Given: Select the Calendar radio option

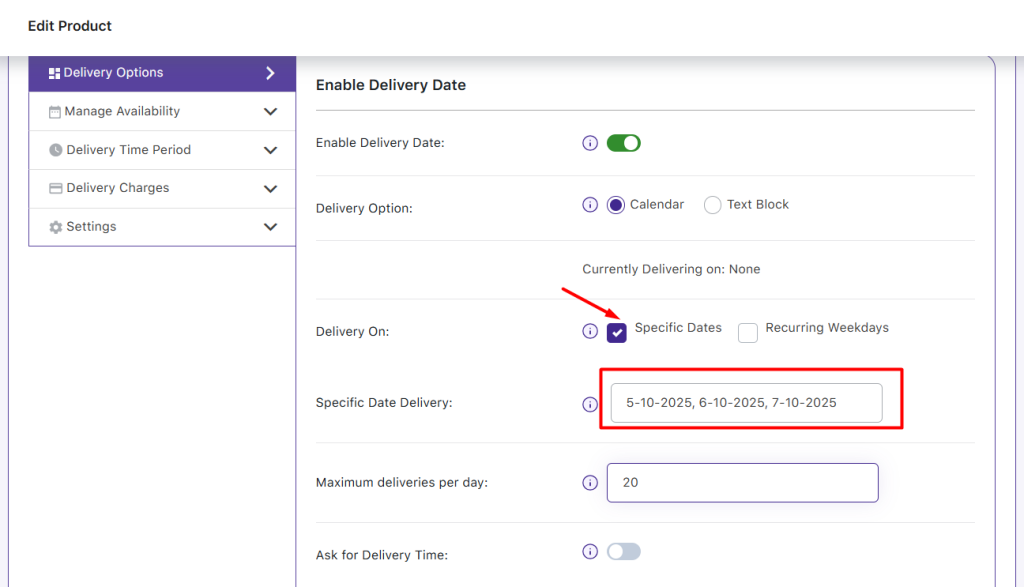Looking at the screenshot, I should 616,205.
